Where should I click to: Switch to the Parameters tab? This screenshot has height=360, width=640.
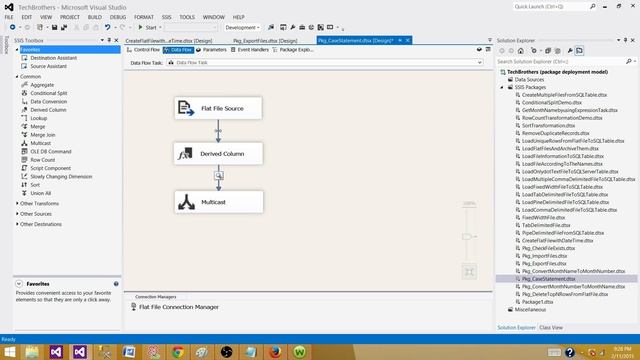211,50
